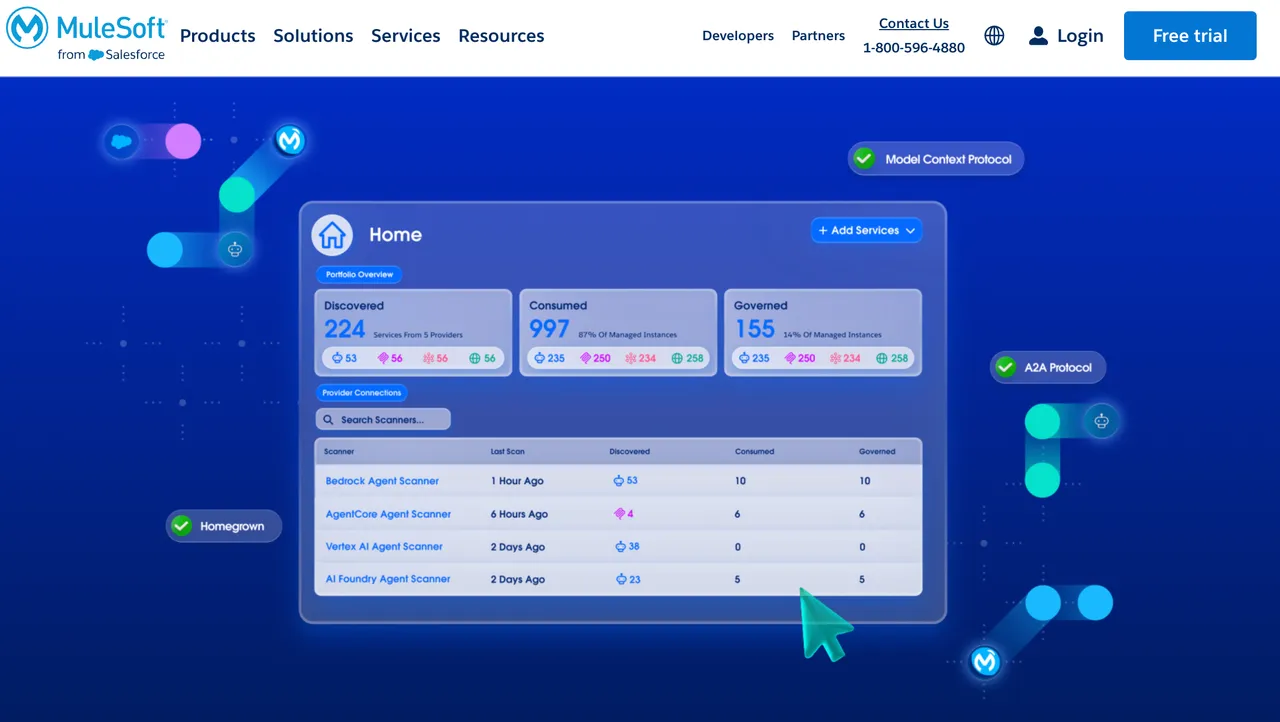Click pink diamond icon in Discovered card
This screenshot has width=1280, height=722.
tap(383, 358)
